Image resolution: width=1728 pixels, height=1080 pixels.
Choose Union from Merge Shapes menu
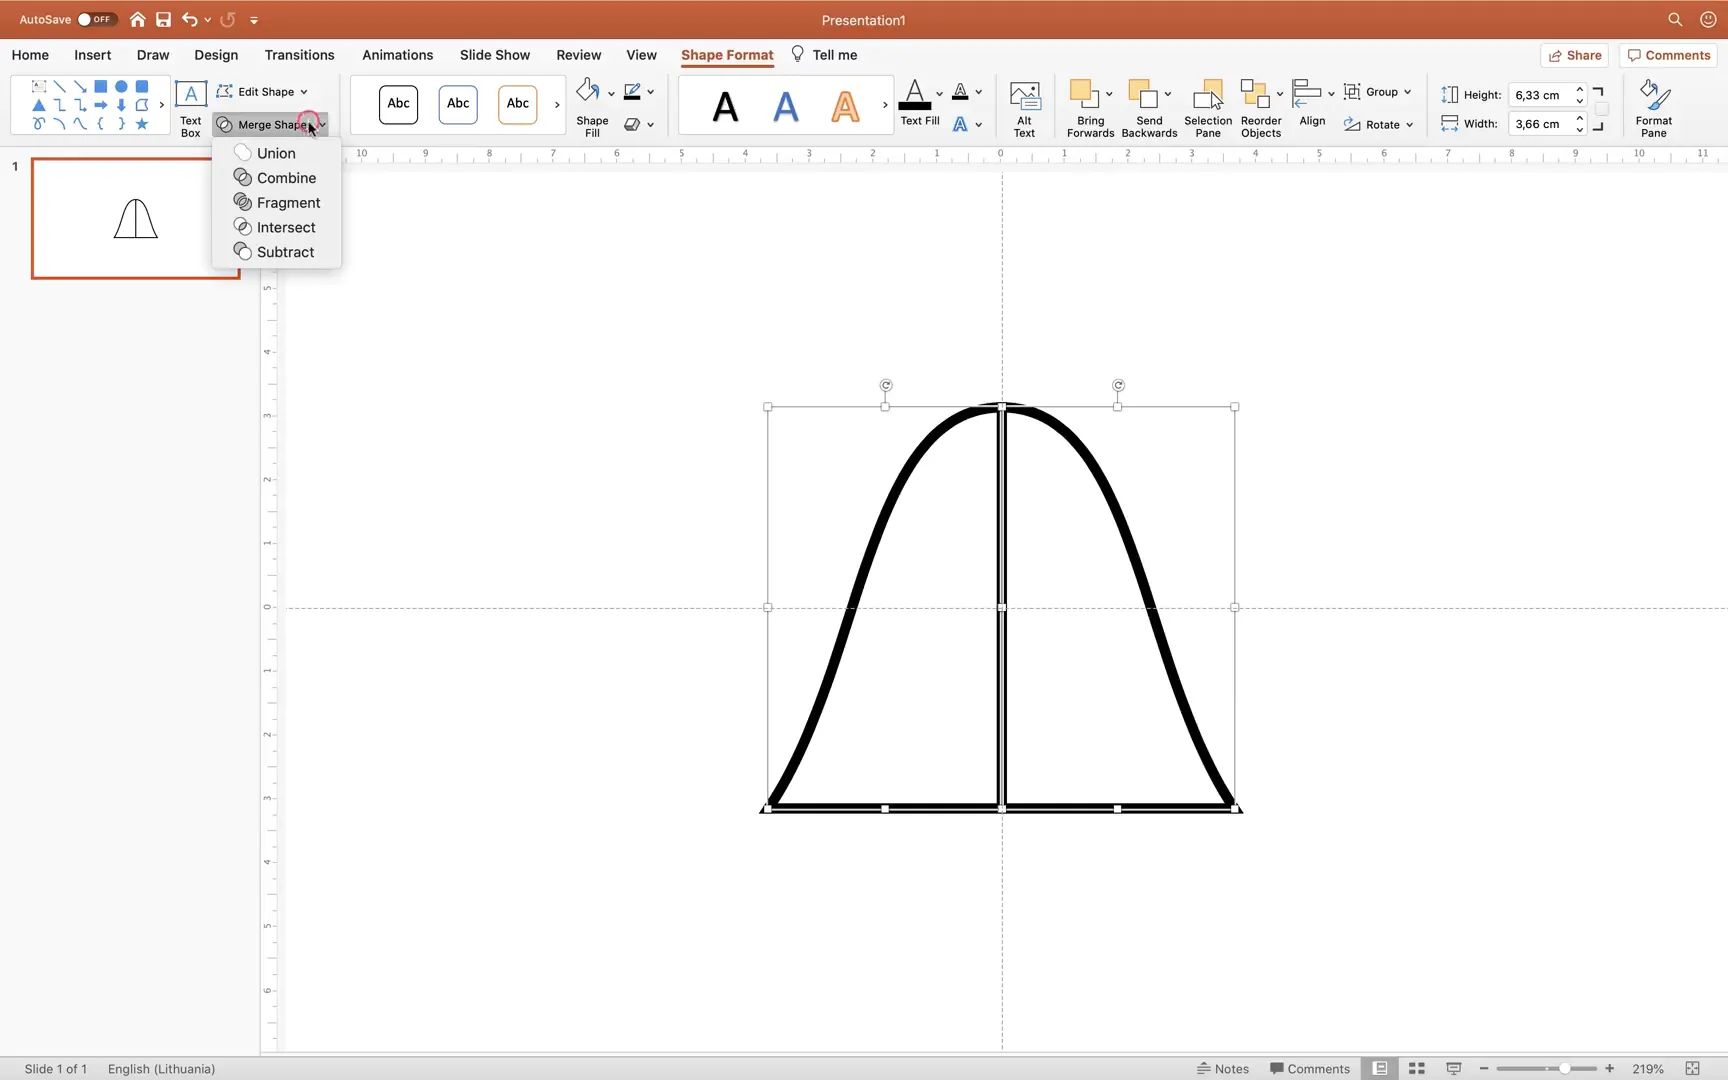click(276, 153)
